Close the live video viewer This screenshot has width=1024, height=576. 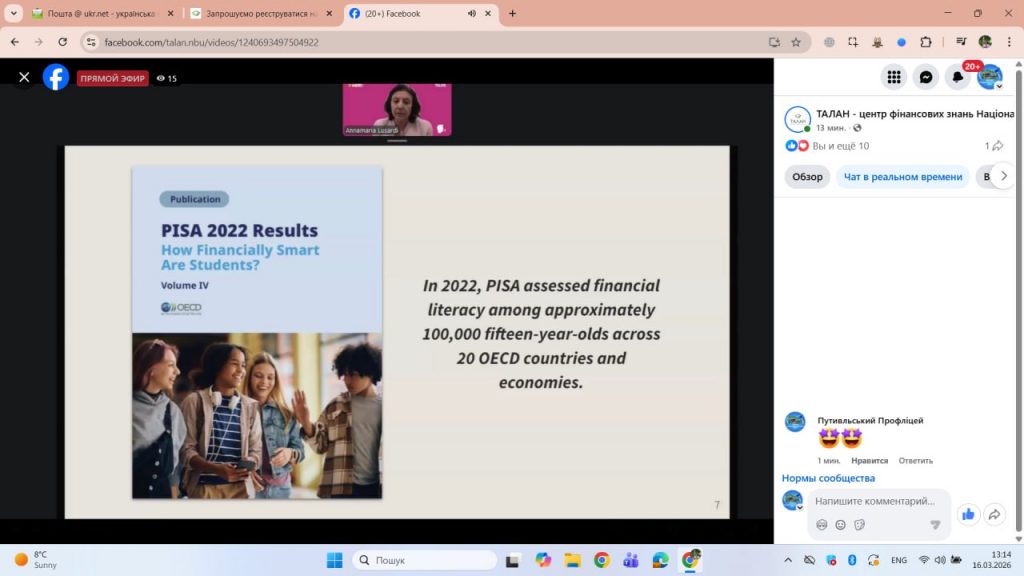tap(24, 77)
